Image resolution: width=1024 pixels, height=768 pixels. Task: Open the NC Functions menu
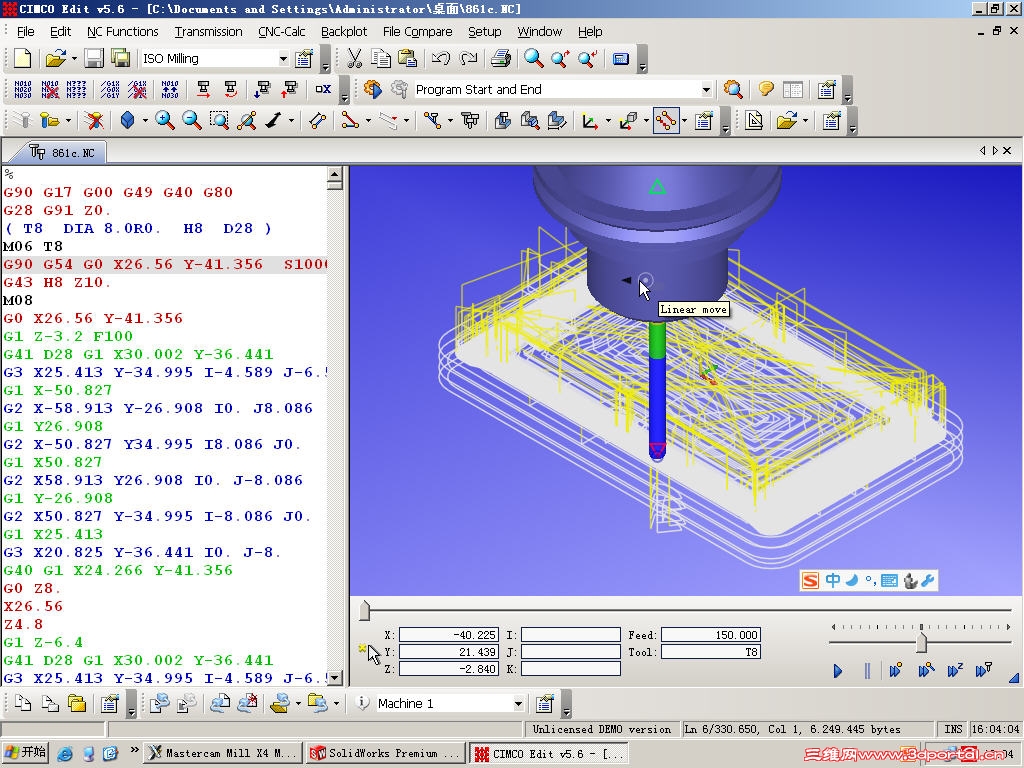[123, 31]
